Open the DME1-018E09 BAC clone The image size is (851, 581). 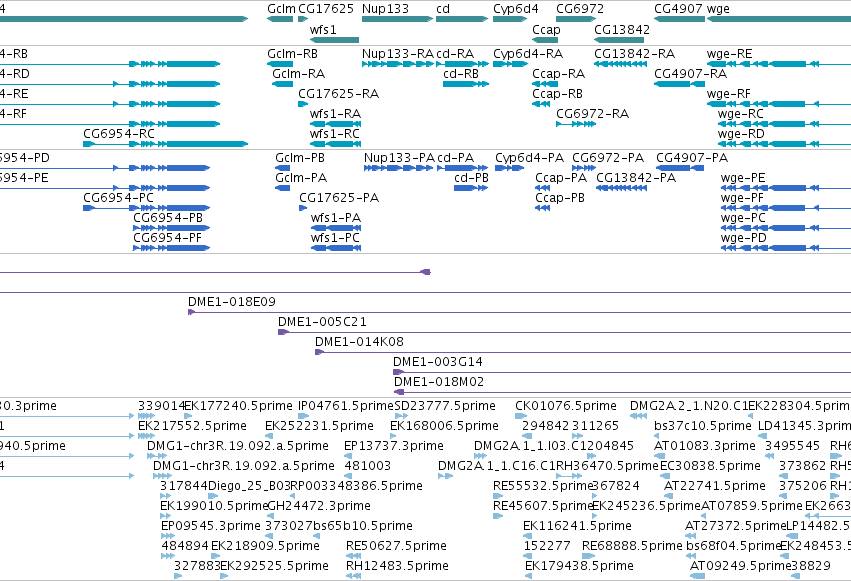pos(519,312)
